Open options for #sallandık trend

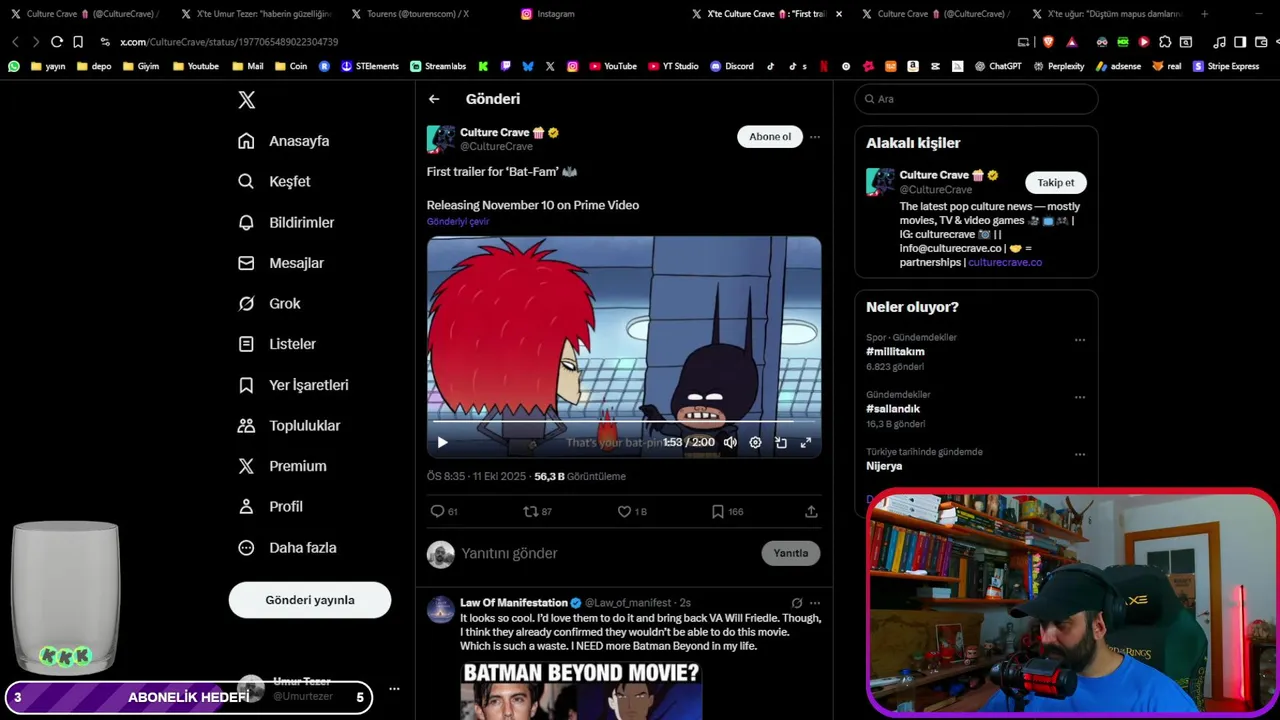[x=1080, y=397]
